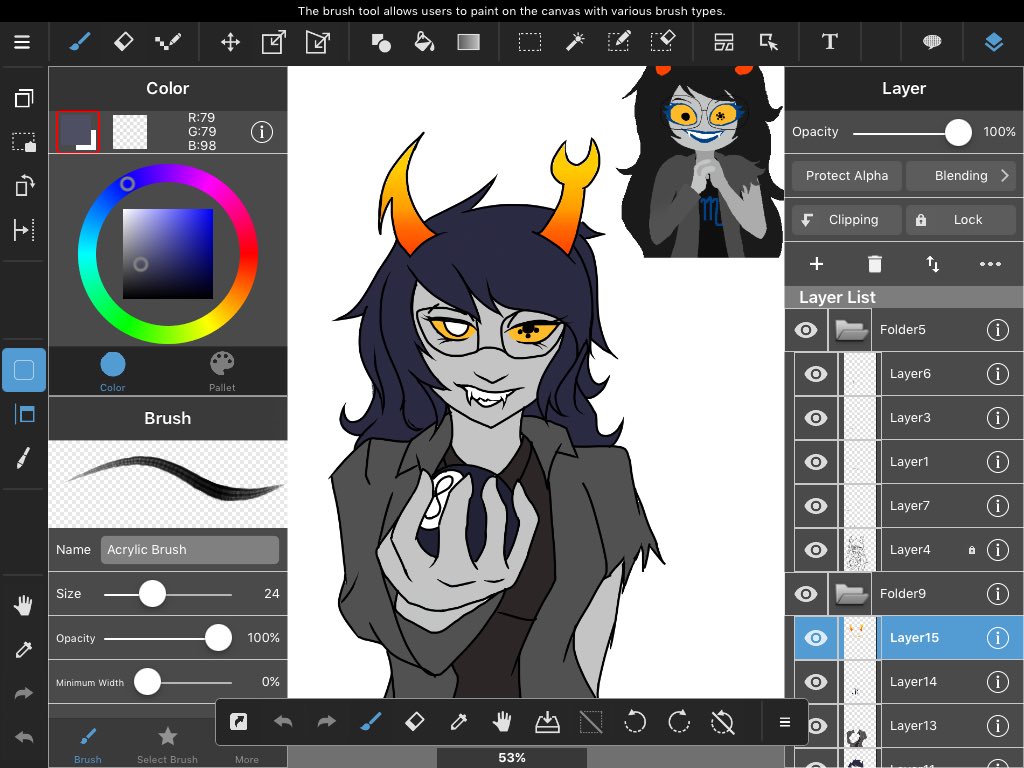1024x768 pixels.
Task: Open color info button in Color panel
Action: coord(262,132)
